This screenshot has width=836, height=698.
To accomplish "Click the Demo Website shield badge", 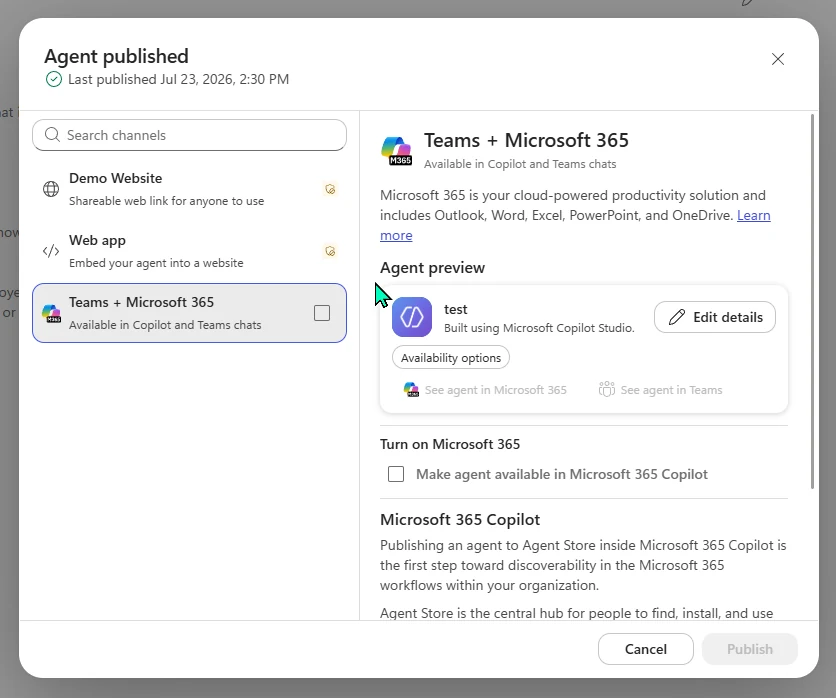I will (330, 189).
